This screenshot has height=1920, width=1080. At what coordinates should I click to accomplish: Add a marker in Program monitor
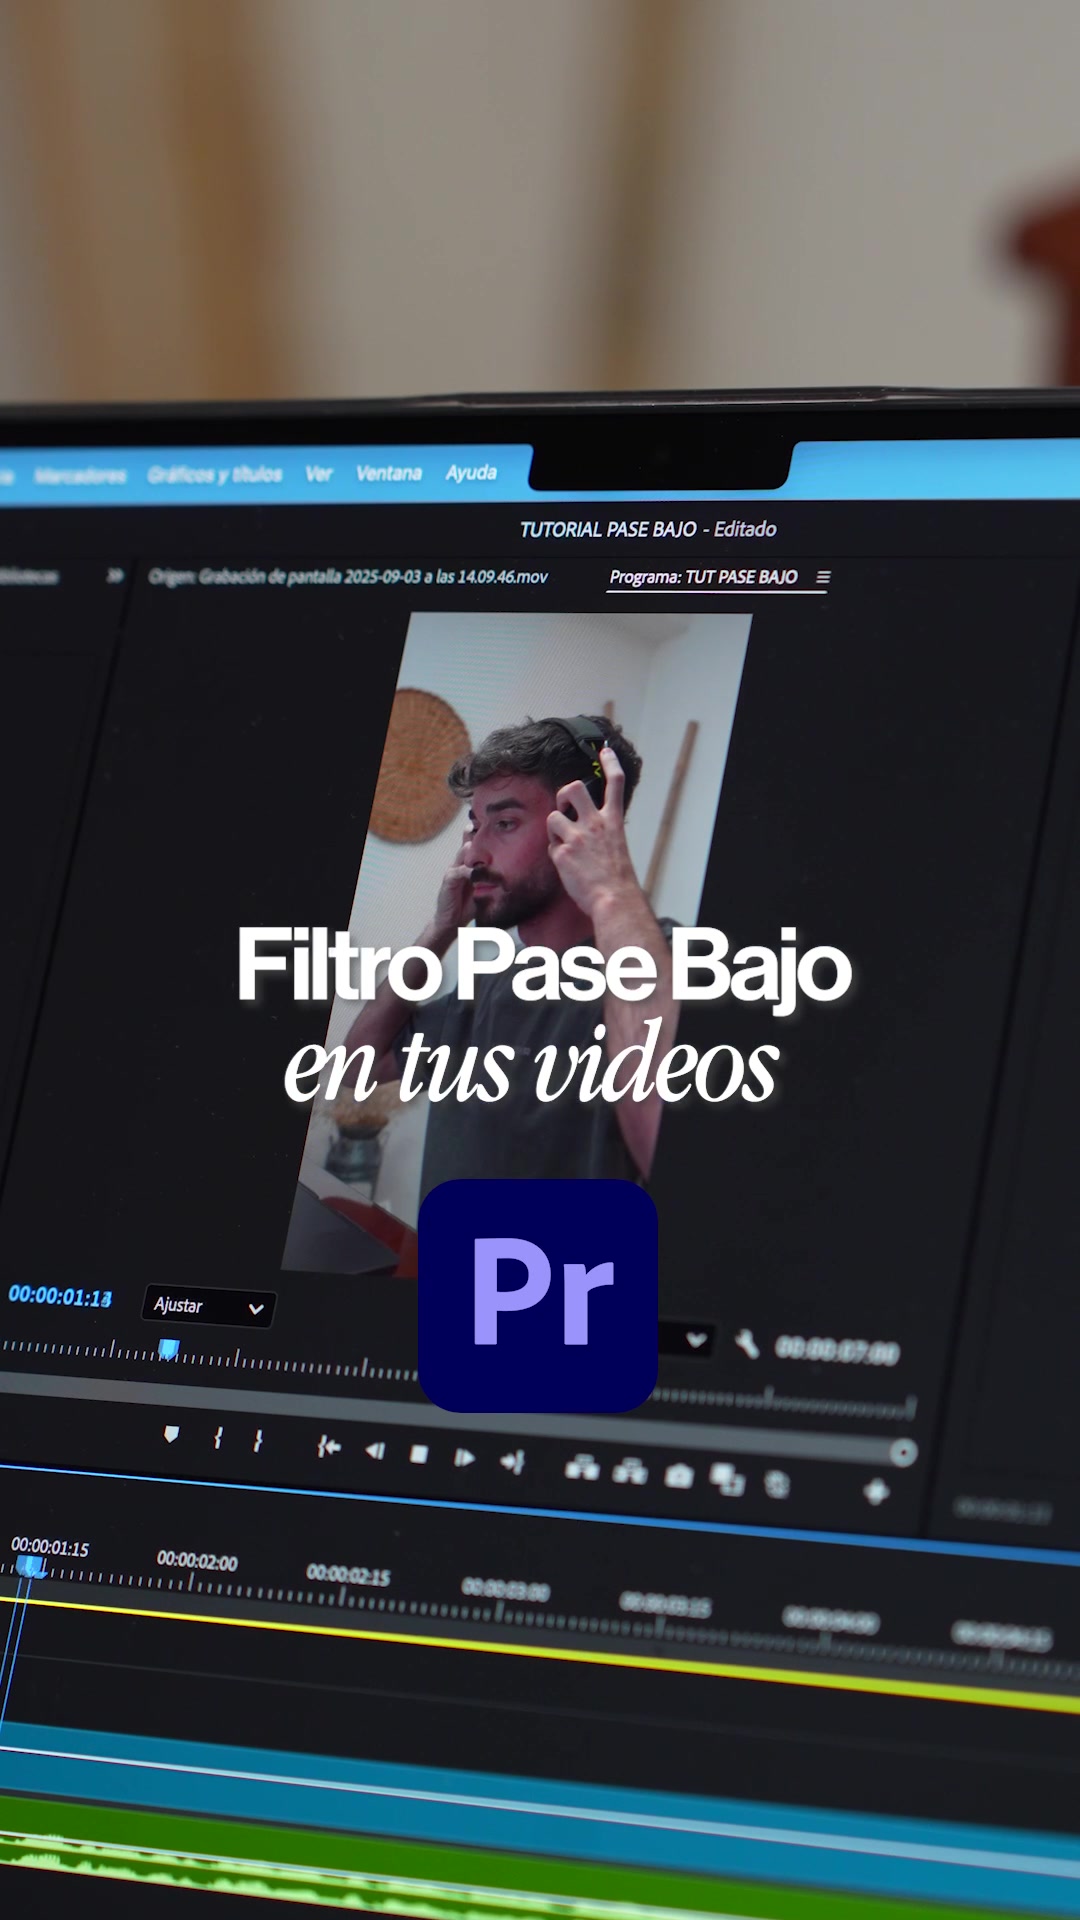171,1434
